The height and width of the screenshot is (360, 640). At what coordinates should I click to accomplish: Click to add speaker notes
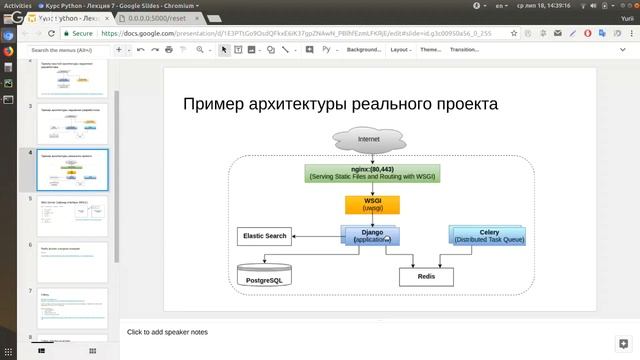click(x=167, y=332)
